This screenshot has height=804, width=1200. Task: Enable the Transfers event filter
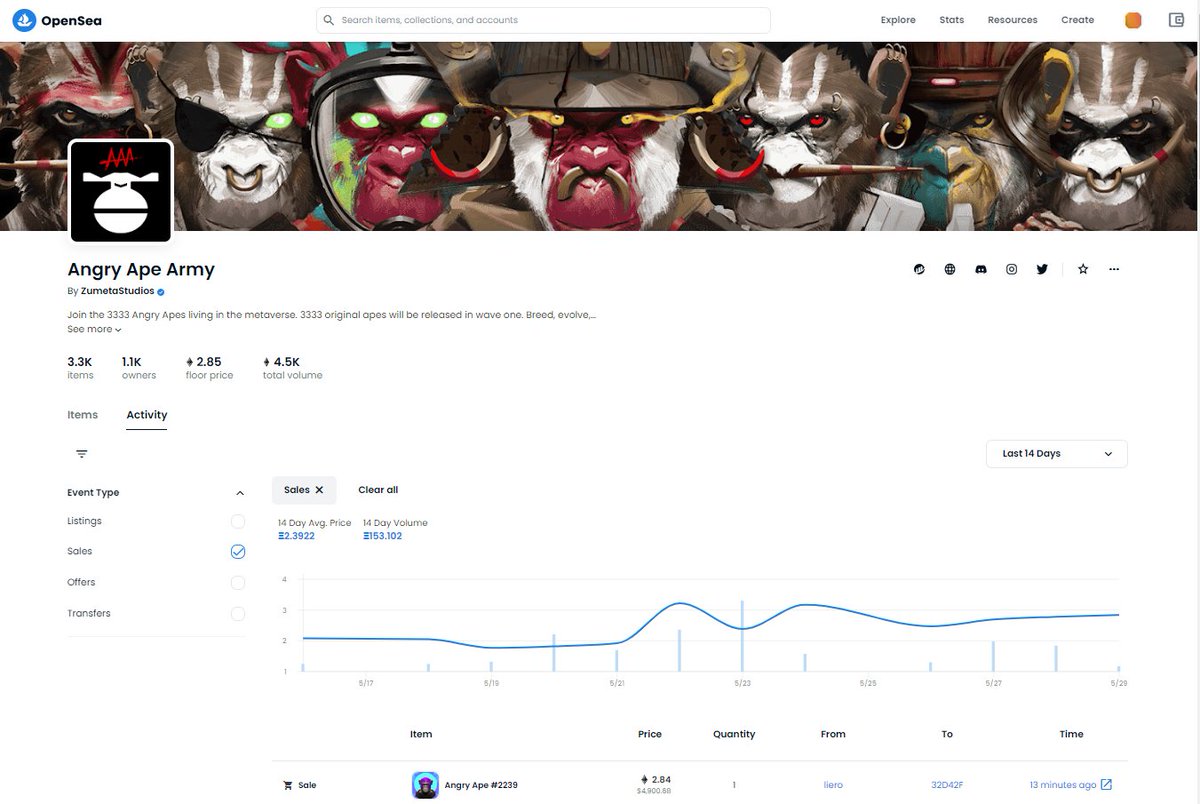[x=238, y=613]
